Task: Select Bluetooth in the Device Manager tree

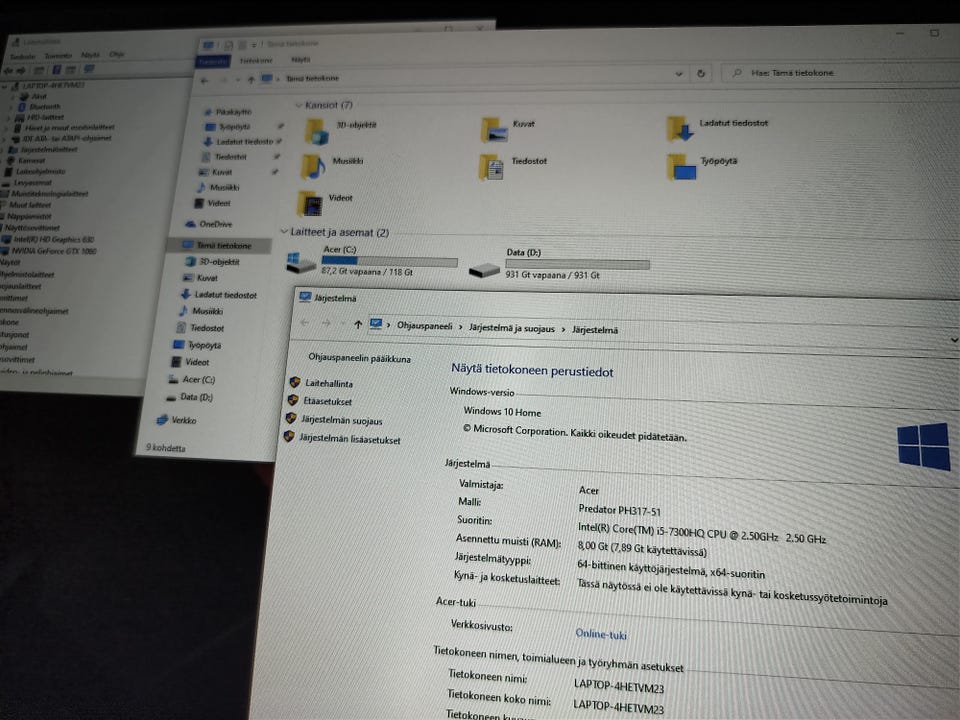Action: coord(40,107)
